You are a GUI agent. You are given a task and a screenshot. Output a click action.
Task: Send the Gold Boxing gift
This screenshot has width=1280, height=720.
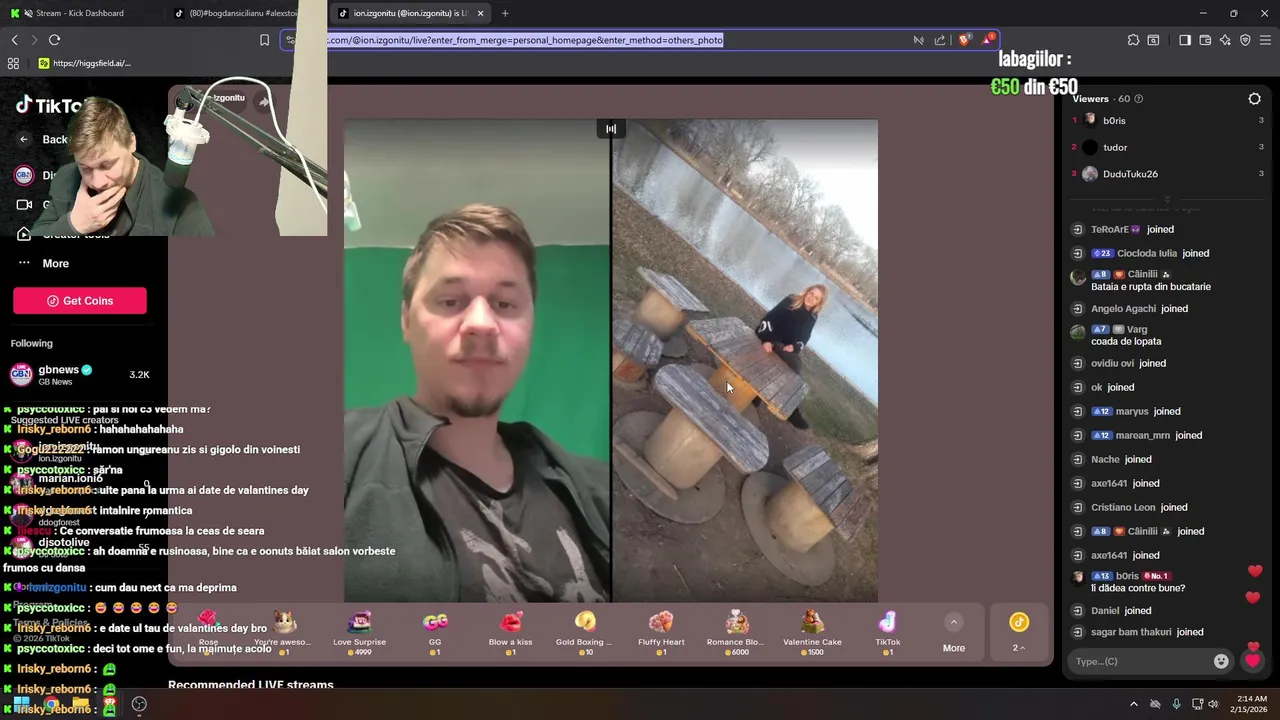pos(585,633)
